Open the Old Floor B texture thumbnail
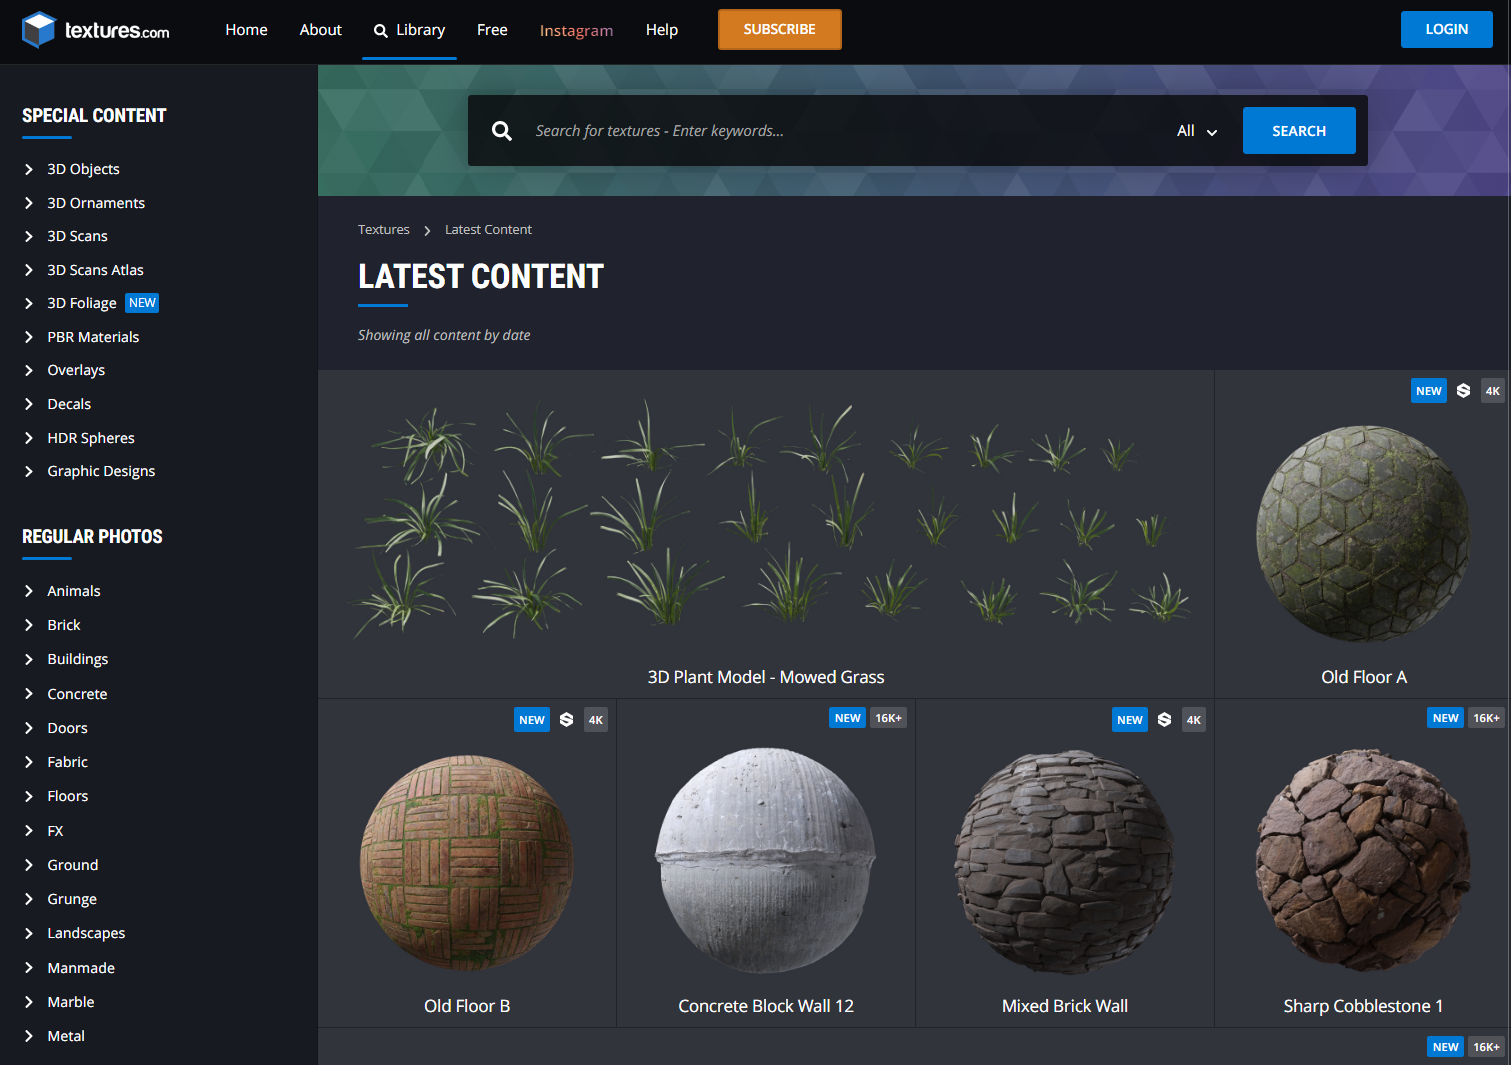1511x1065 pixels. 466,861
